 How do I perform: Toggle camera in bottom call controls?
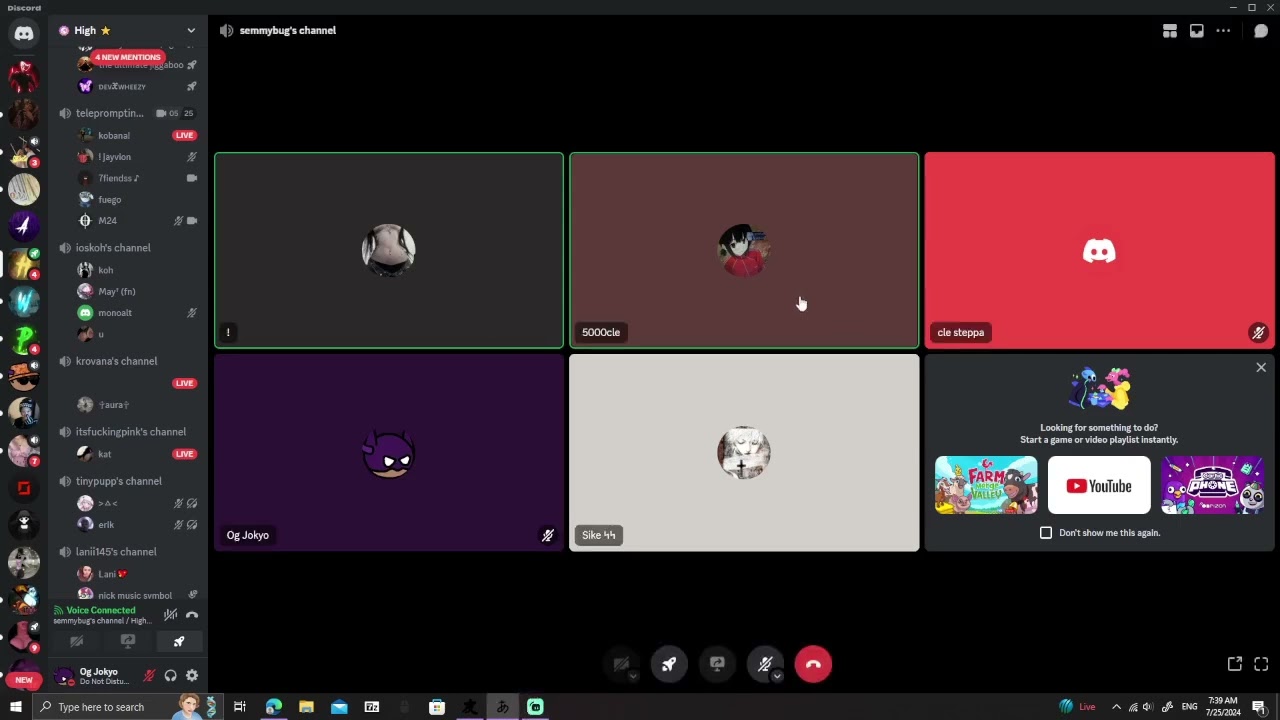(x=621, y=664)
